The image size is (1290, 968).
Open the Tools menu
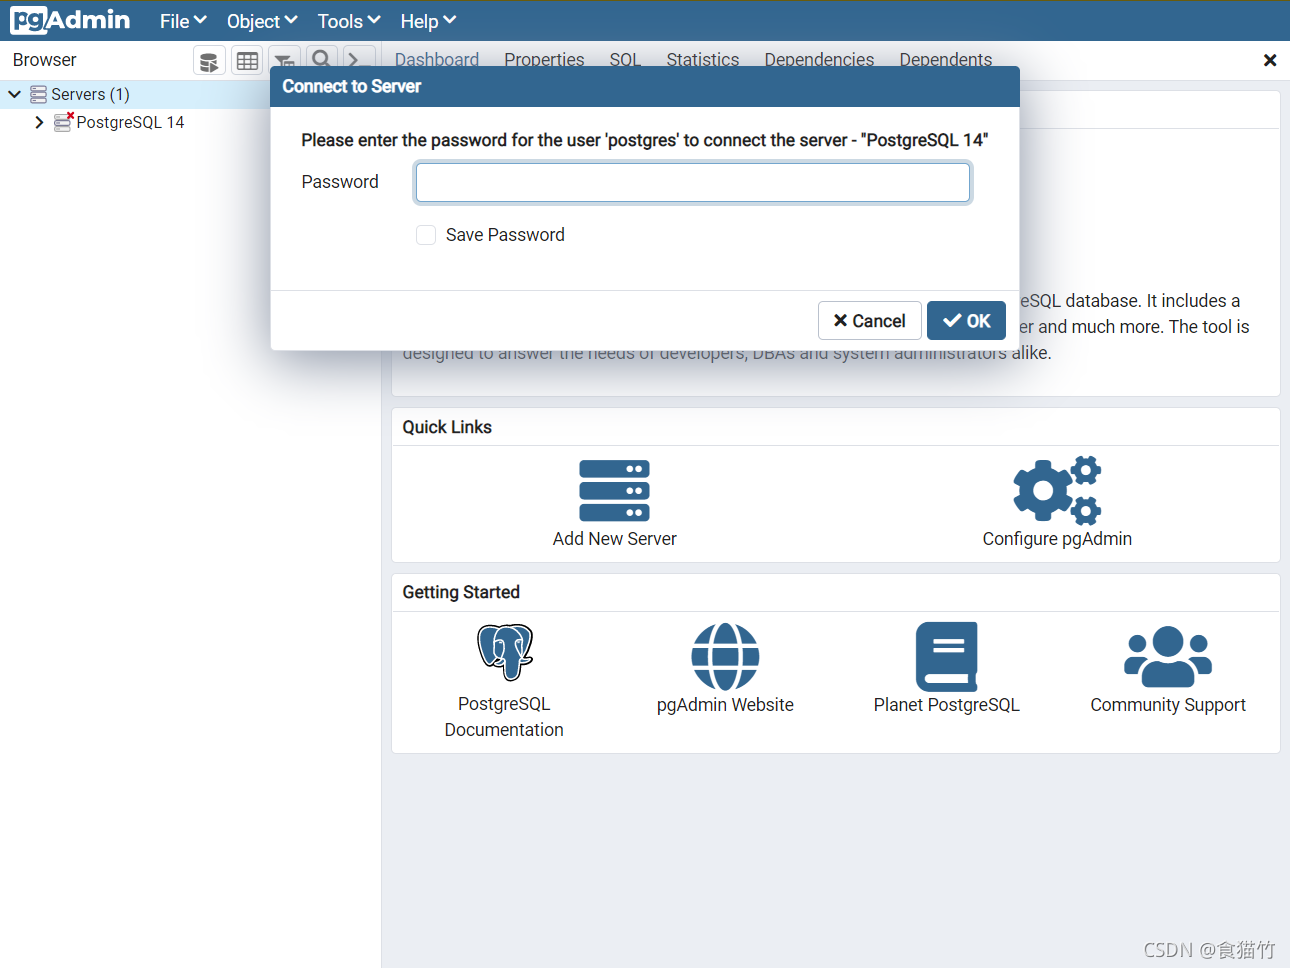coord(349,21)
